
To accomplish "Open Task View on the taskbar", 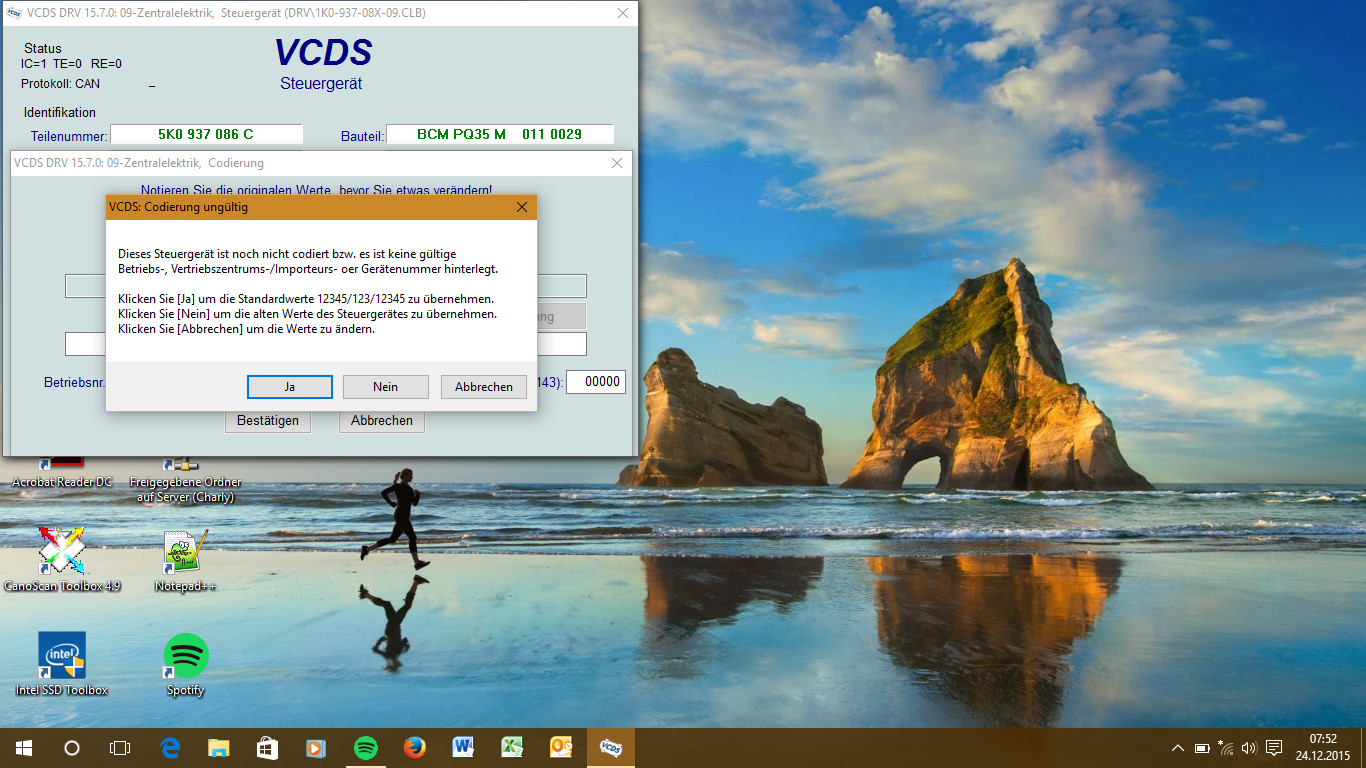I will point(120,748).
